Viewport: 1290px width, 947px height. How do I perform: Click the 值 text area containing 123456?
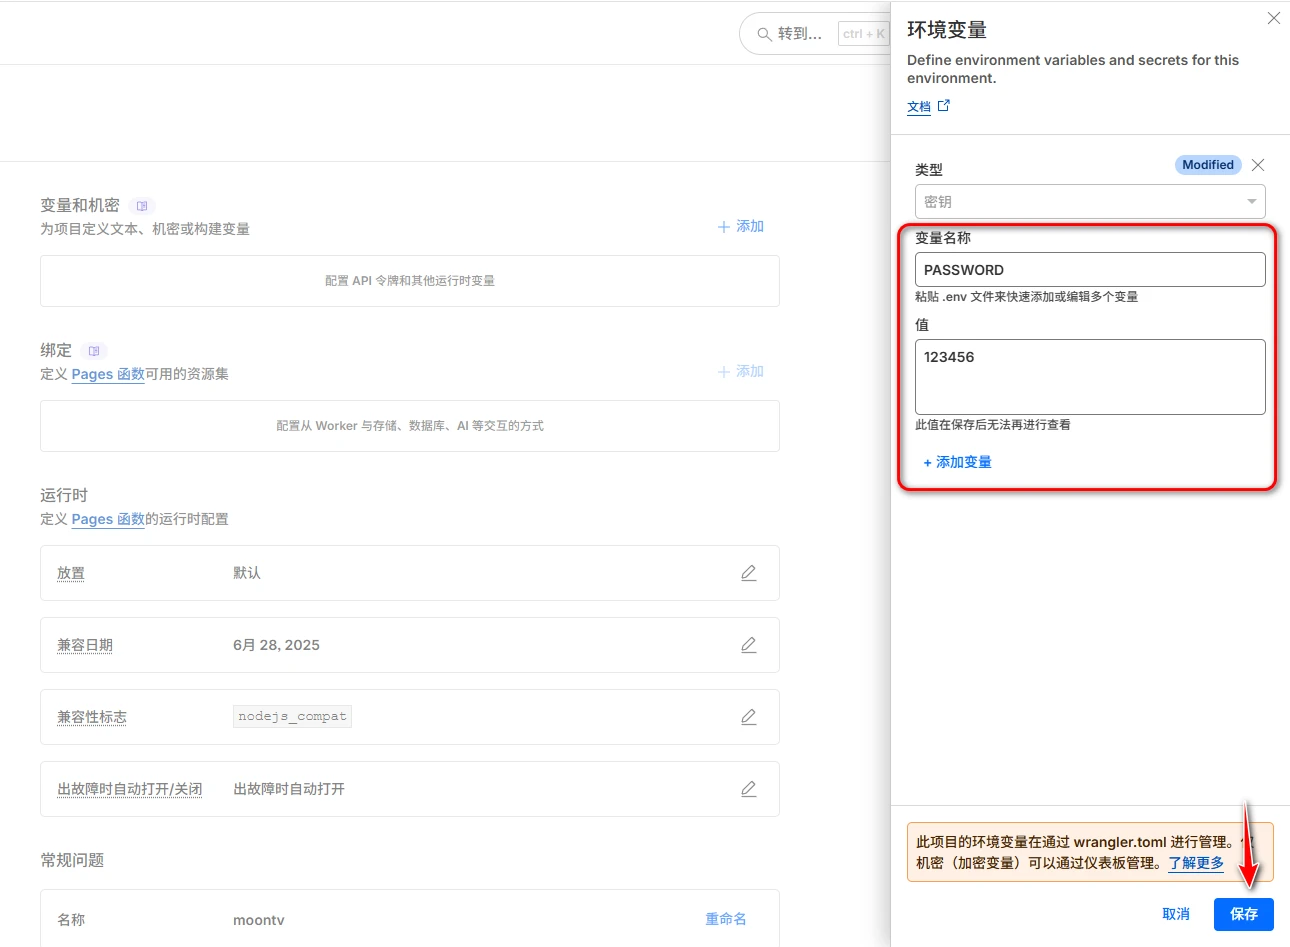point(1089,377)
